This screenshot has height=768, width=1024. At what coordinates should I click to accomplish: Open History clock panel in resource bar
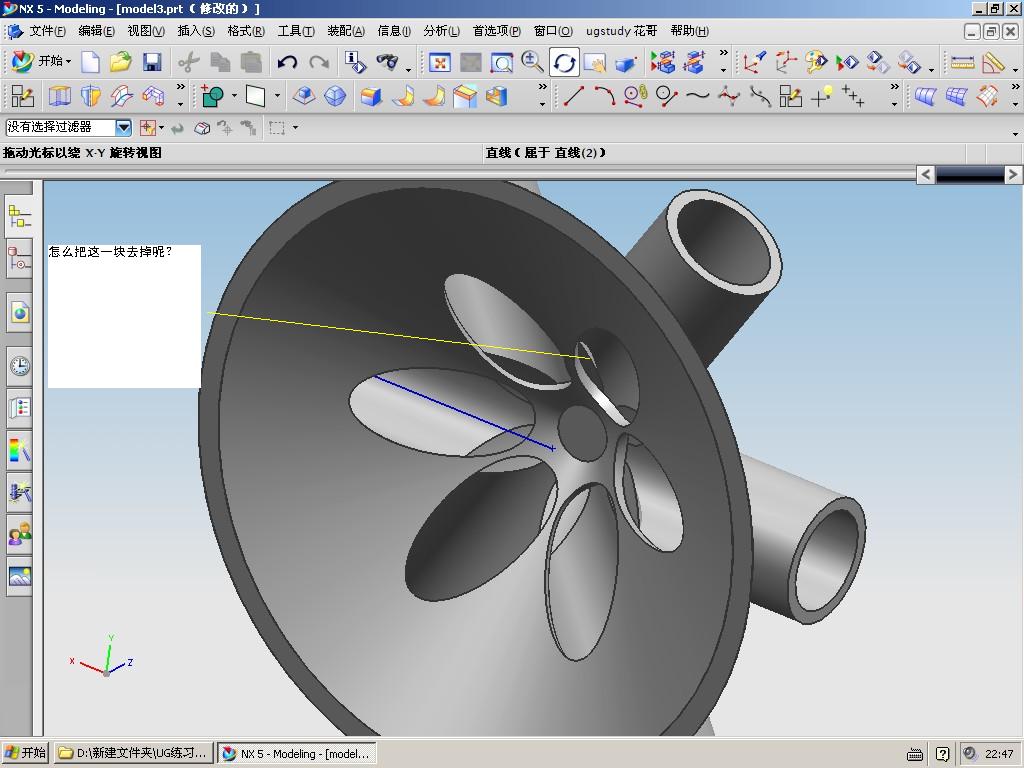(x=20, y=366)
